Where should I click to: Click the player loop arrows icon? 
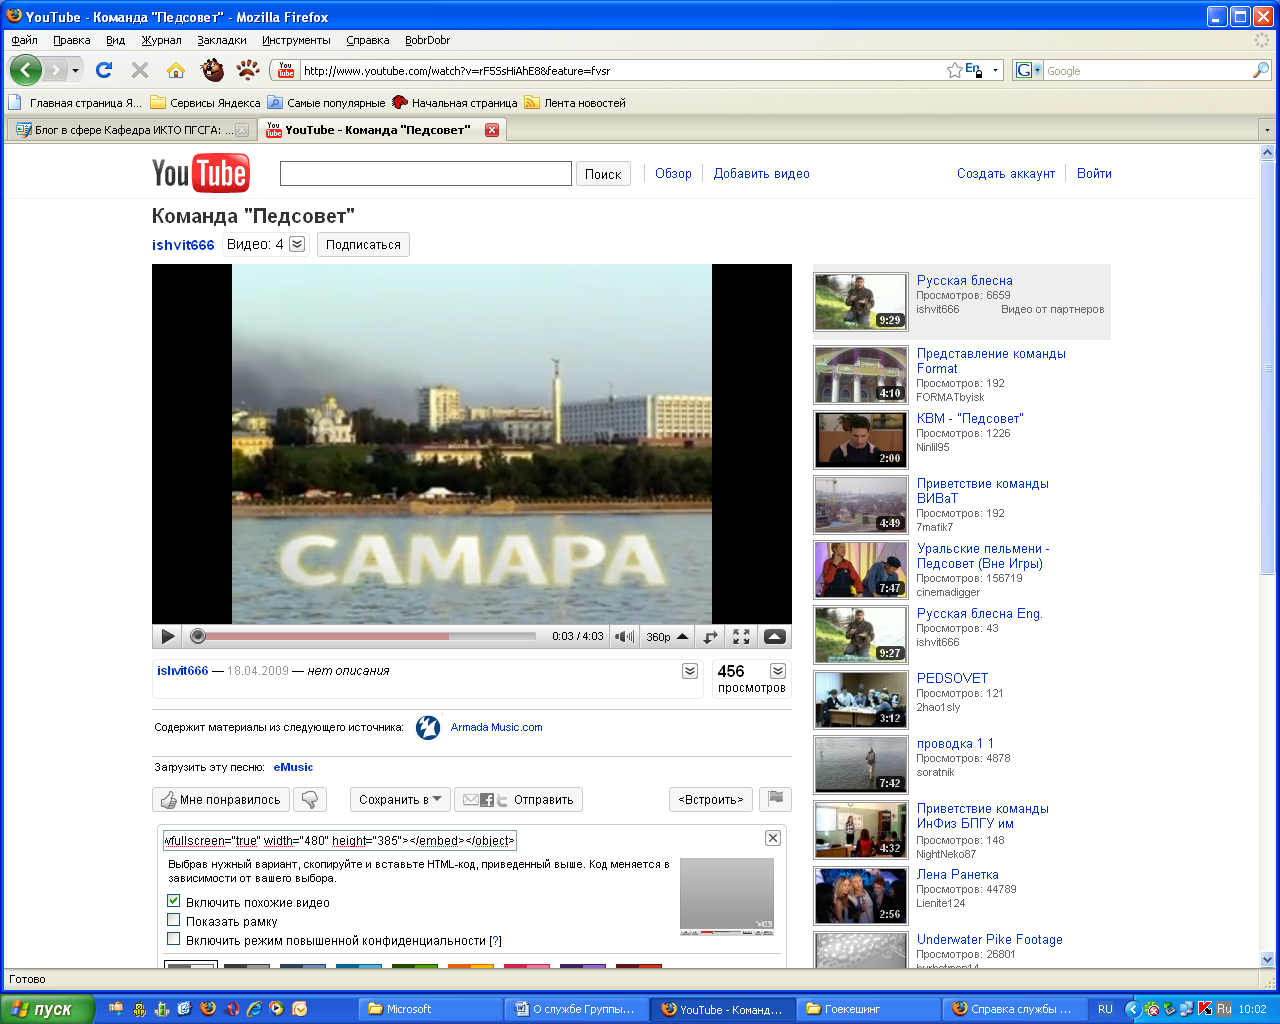tap(710, 636)
